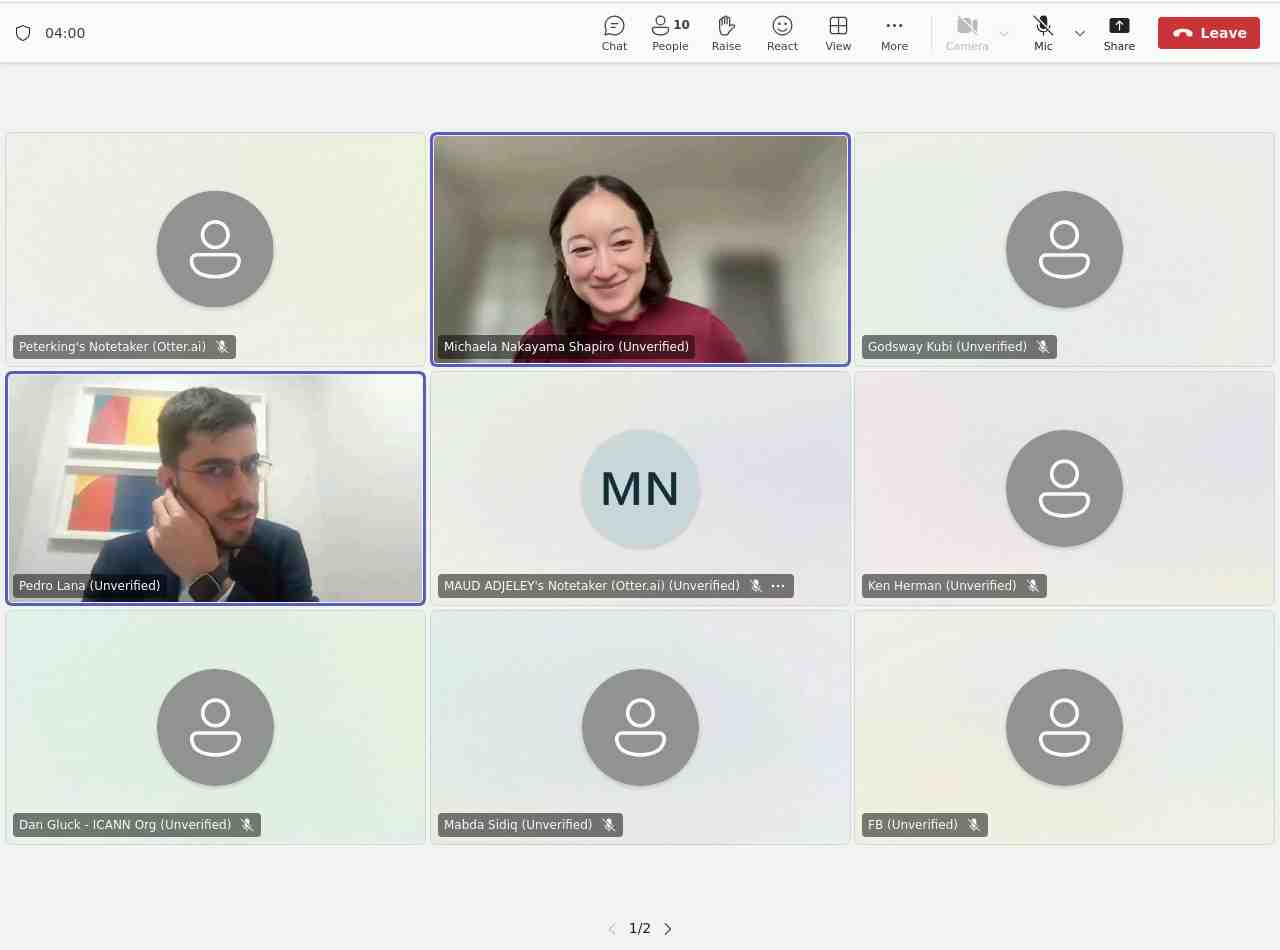Open the View layout options
1280x950 pixels.
pos(838,33)
